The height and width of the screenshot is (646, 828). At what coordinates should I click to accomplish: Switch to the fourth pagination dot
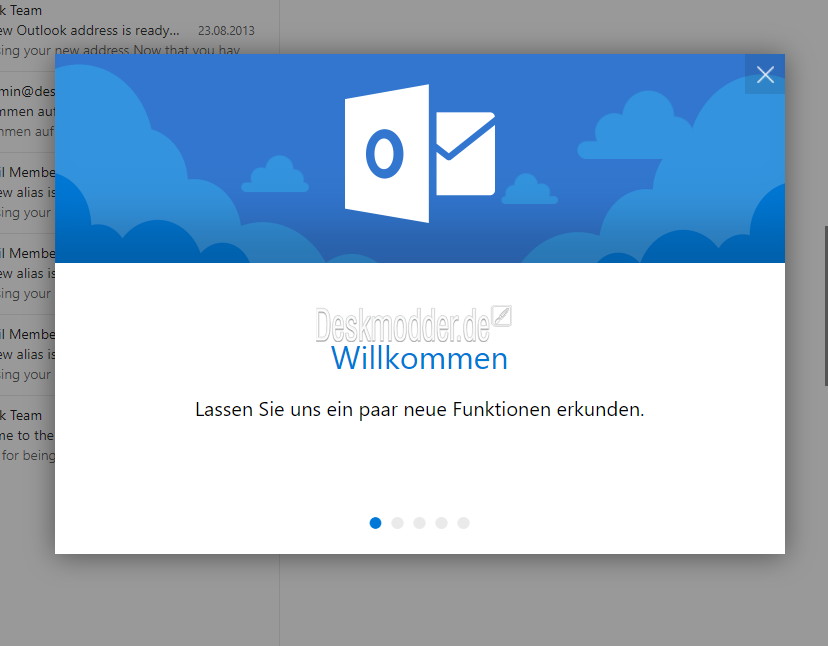click(x=441, y=523)
